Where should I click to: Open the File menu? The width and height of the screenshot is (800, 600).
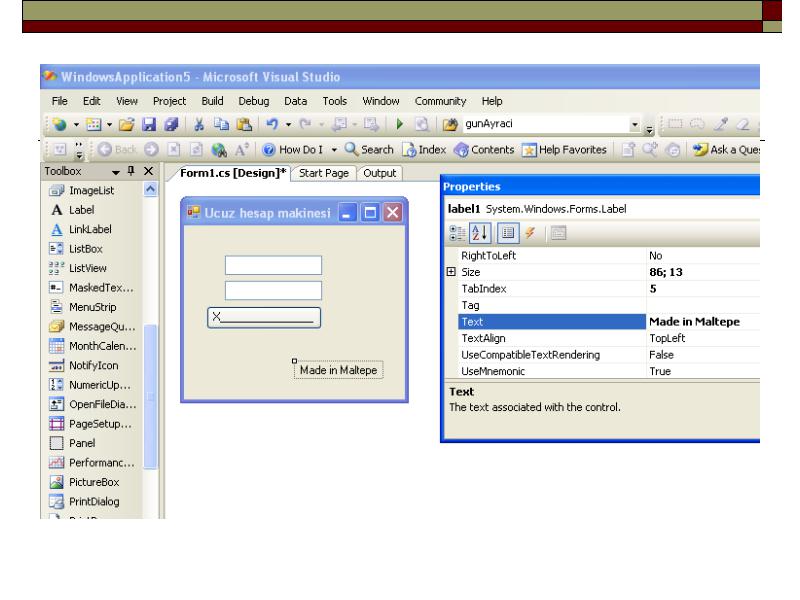coord(60,101)
